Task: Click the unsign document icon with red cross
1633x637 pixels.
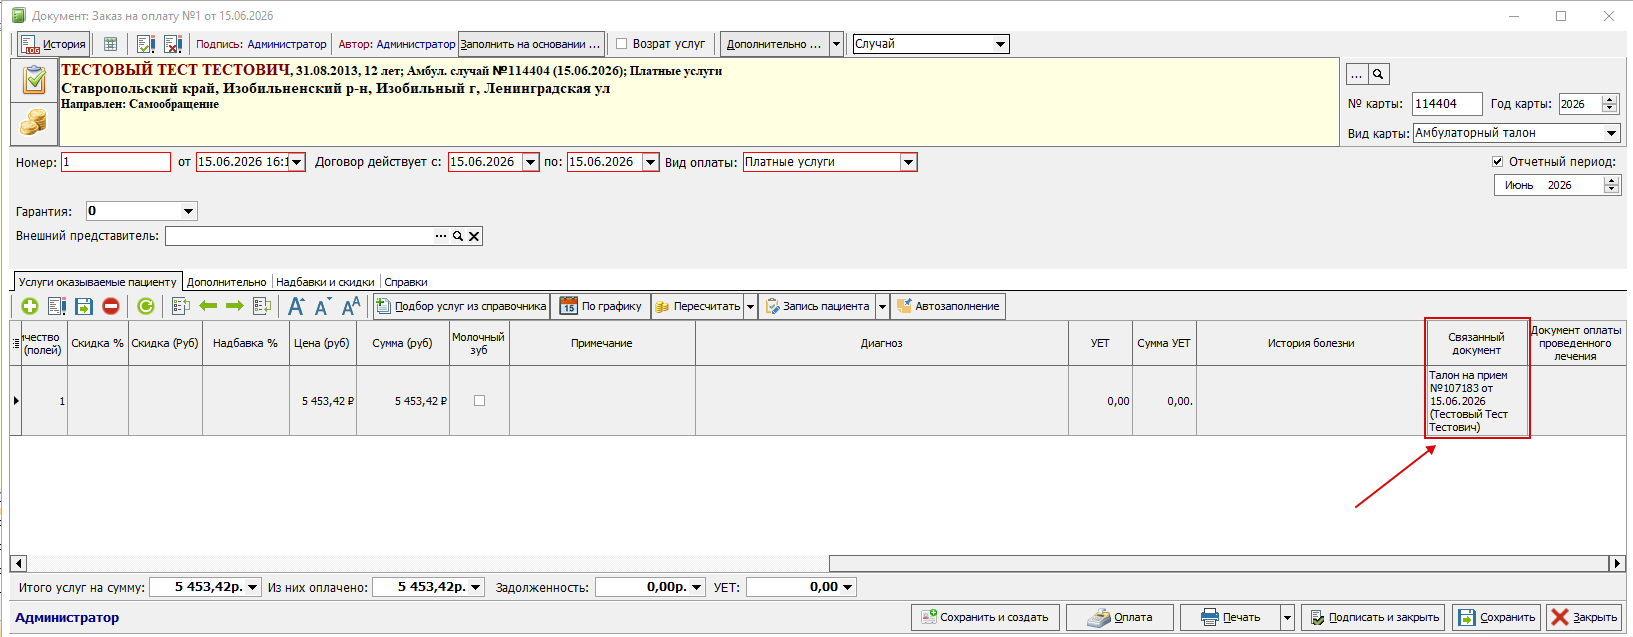Action: click(173, 44)
